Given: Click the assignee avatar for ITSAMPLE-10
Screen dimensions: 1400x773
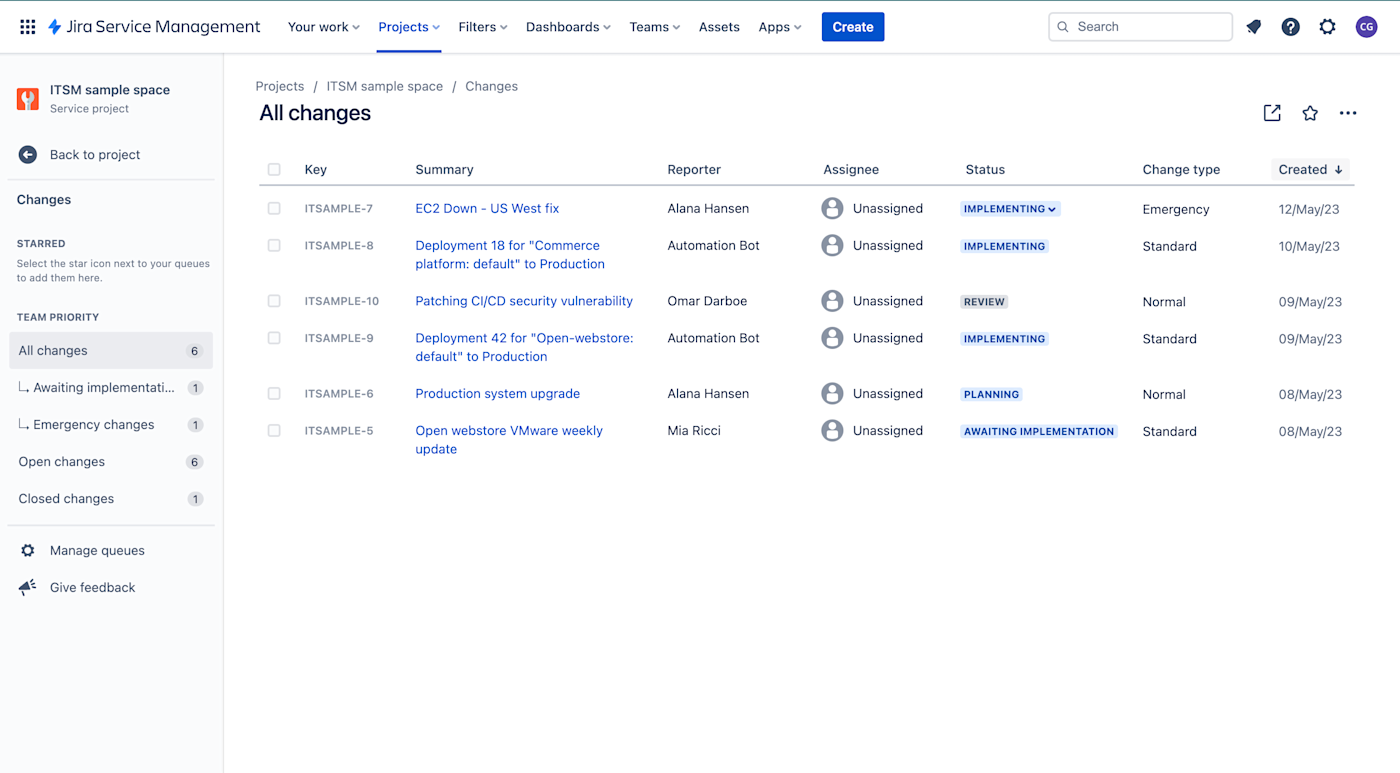Looking at the screenshot, I should pyautogui.click(x=832, y=301).
